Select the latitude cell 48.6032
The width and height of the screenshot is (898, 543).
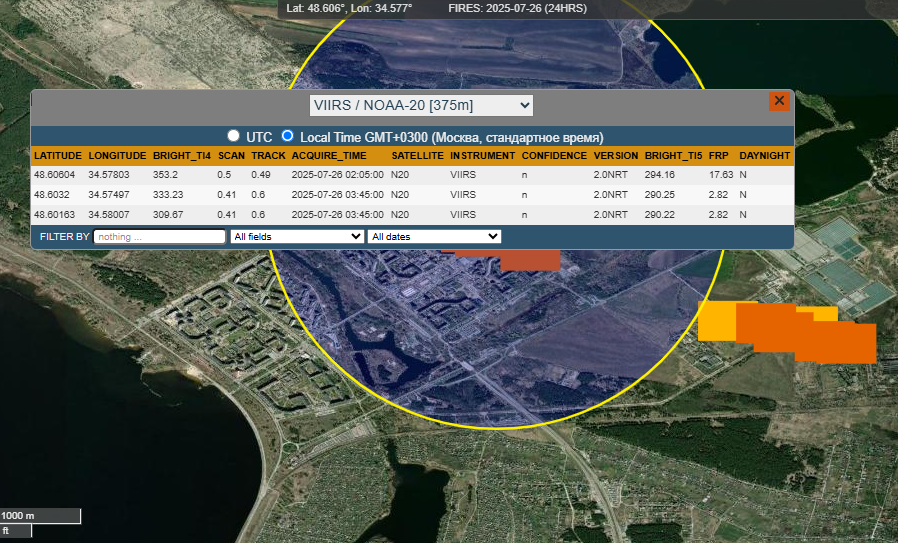(52, 195)
